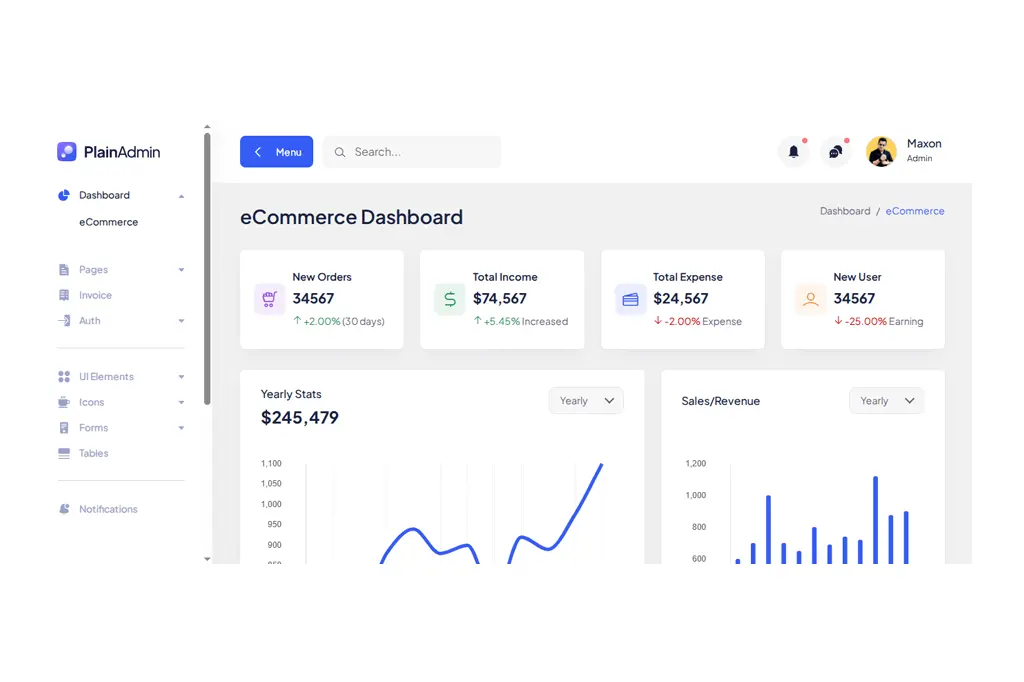Open the Yearly dropdown in Sales/Revenue
This screenshot has height=682, width=1024.
(x=886, y=401)
